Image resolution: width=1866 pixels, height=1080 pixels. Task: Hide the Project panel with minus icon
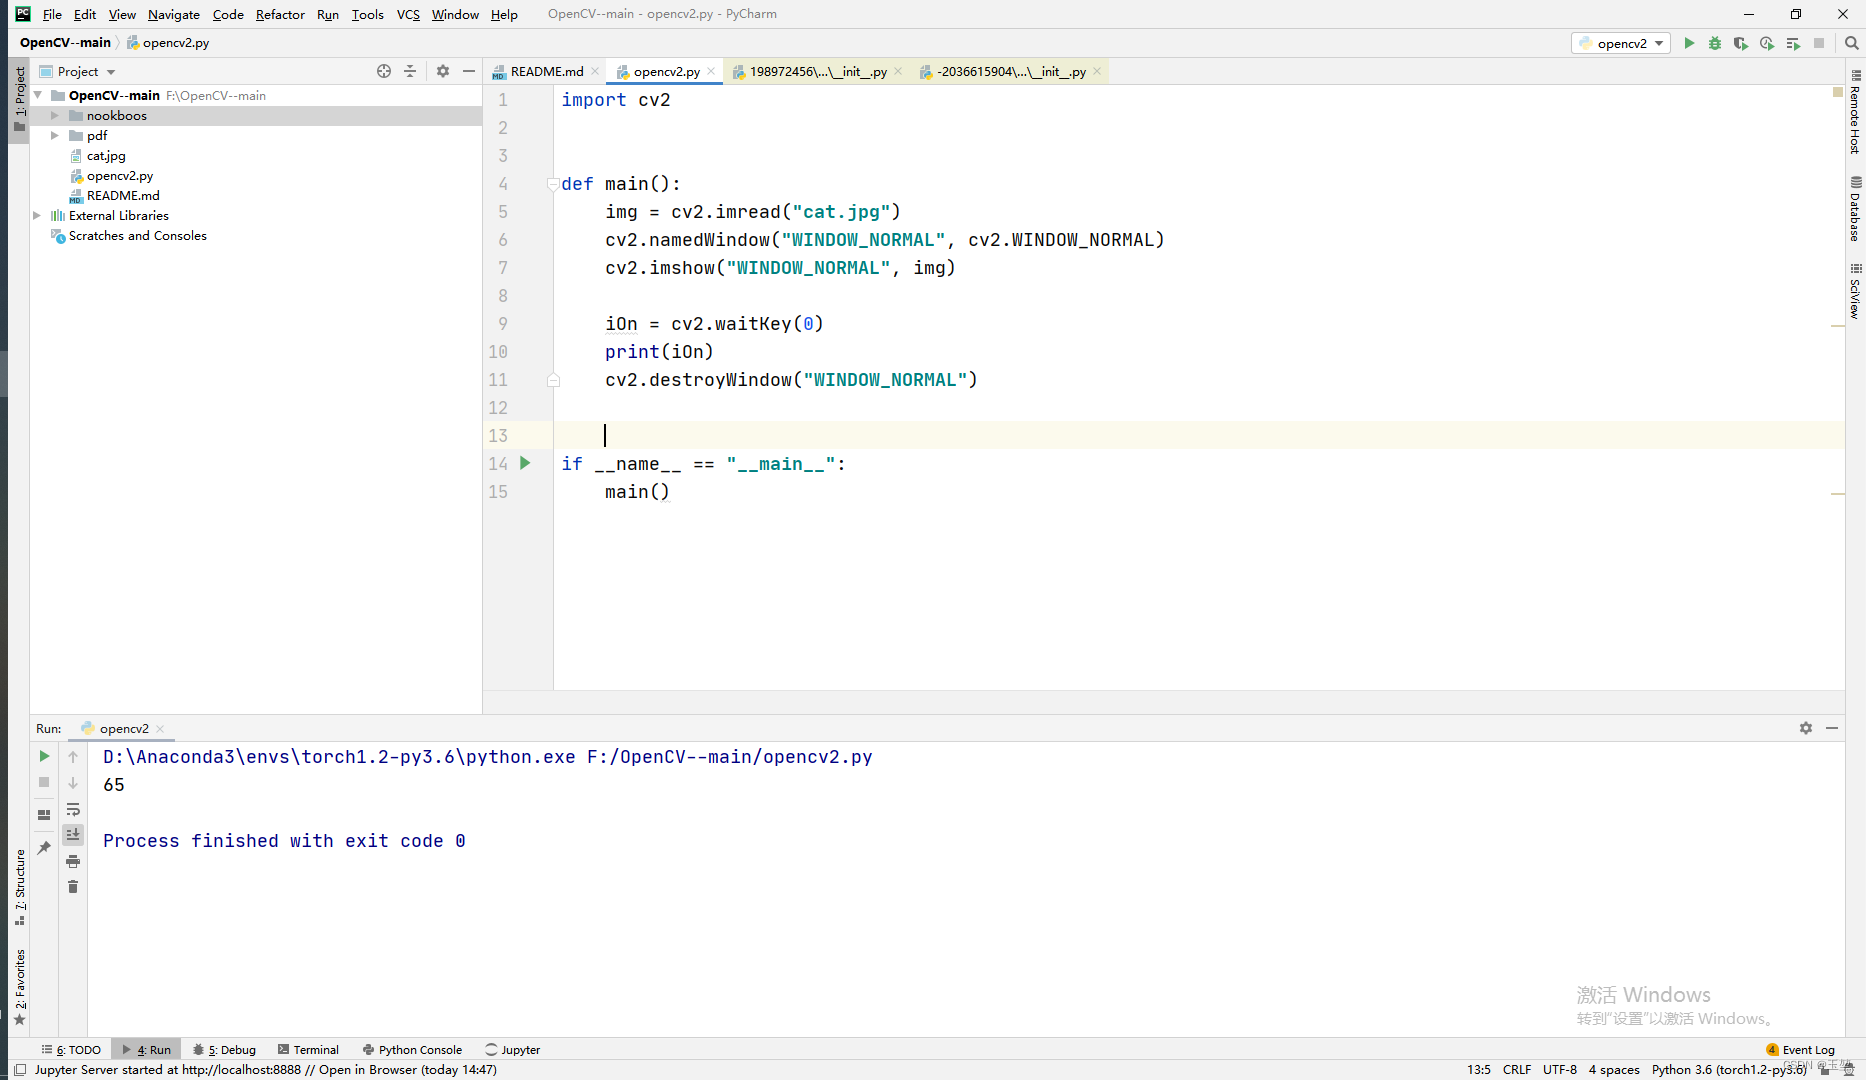(469, 71)
